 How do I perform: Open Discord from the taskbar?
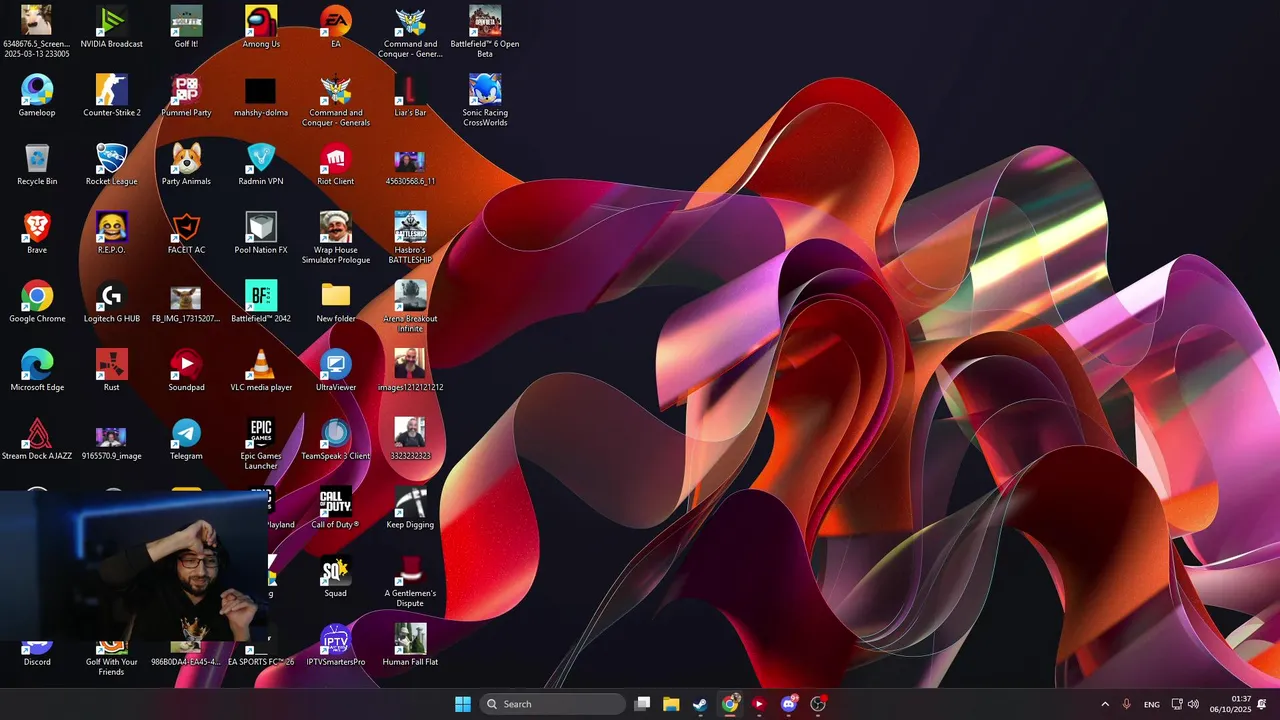789,704
